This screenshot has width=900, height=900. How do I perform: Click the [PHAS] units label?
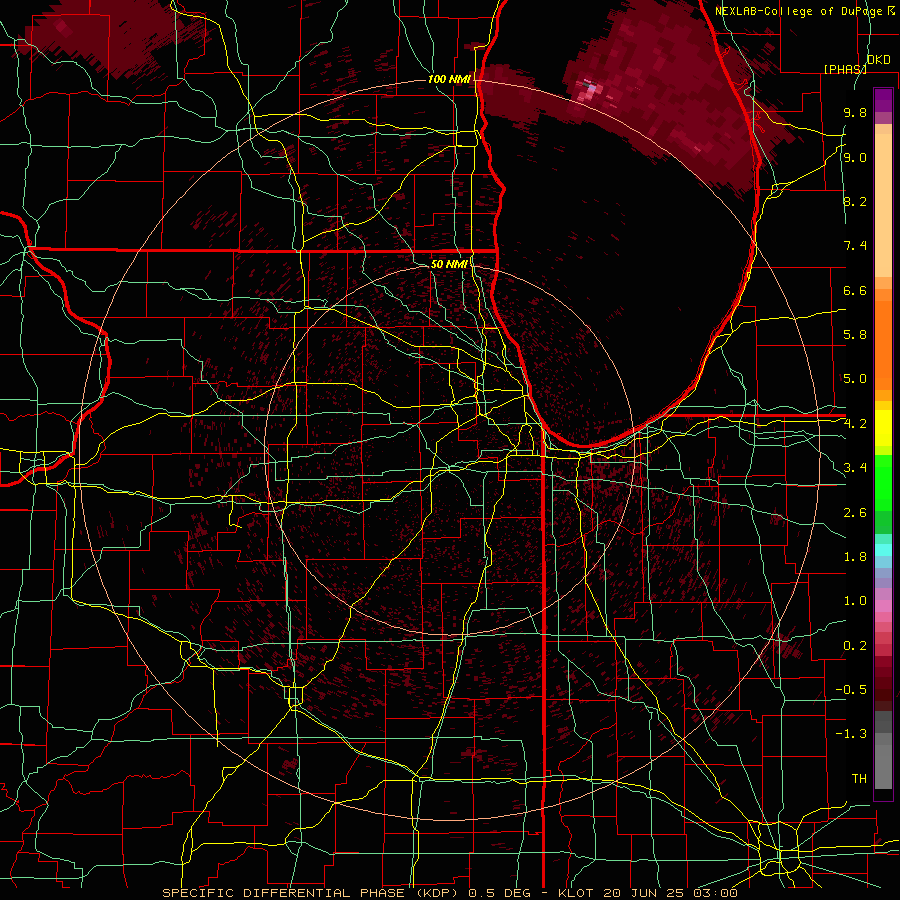845,69
